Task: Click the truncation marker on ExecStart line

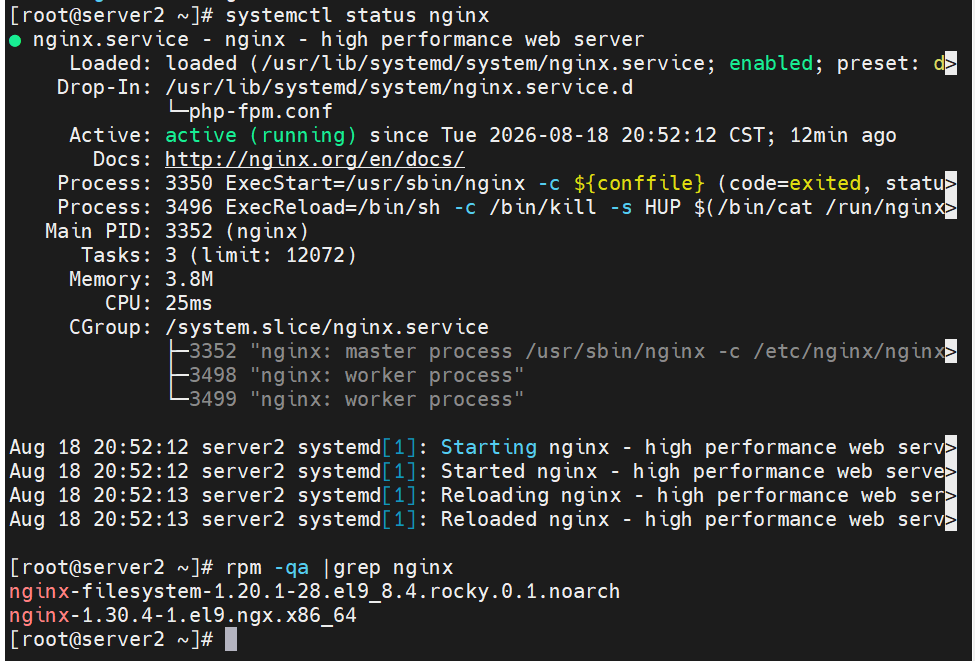Action: point(951,183)
